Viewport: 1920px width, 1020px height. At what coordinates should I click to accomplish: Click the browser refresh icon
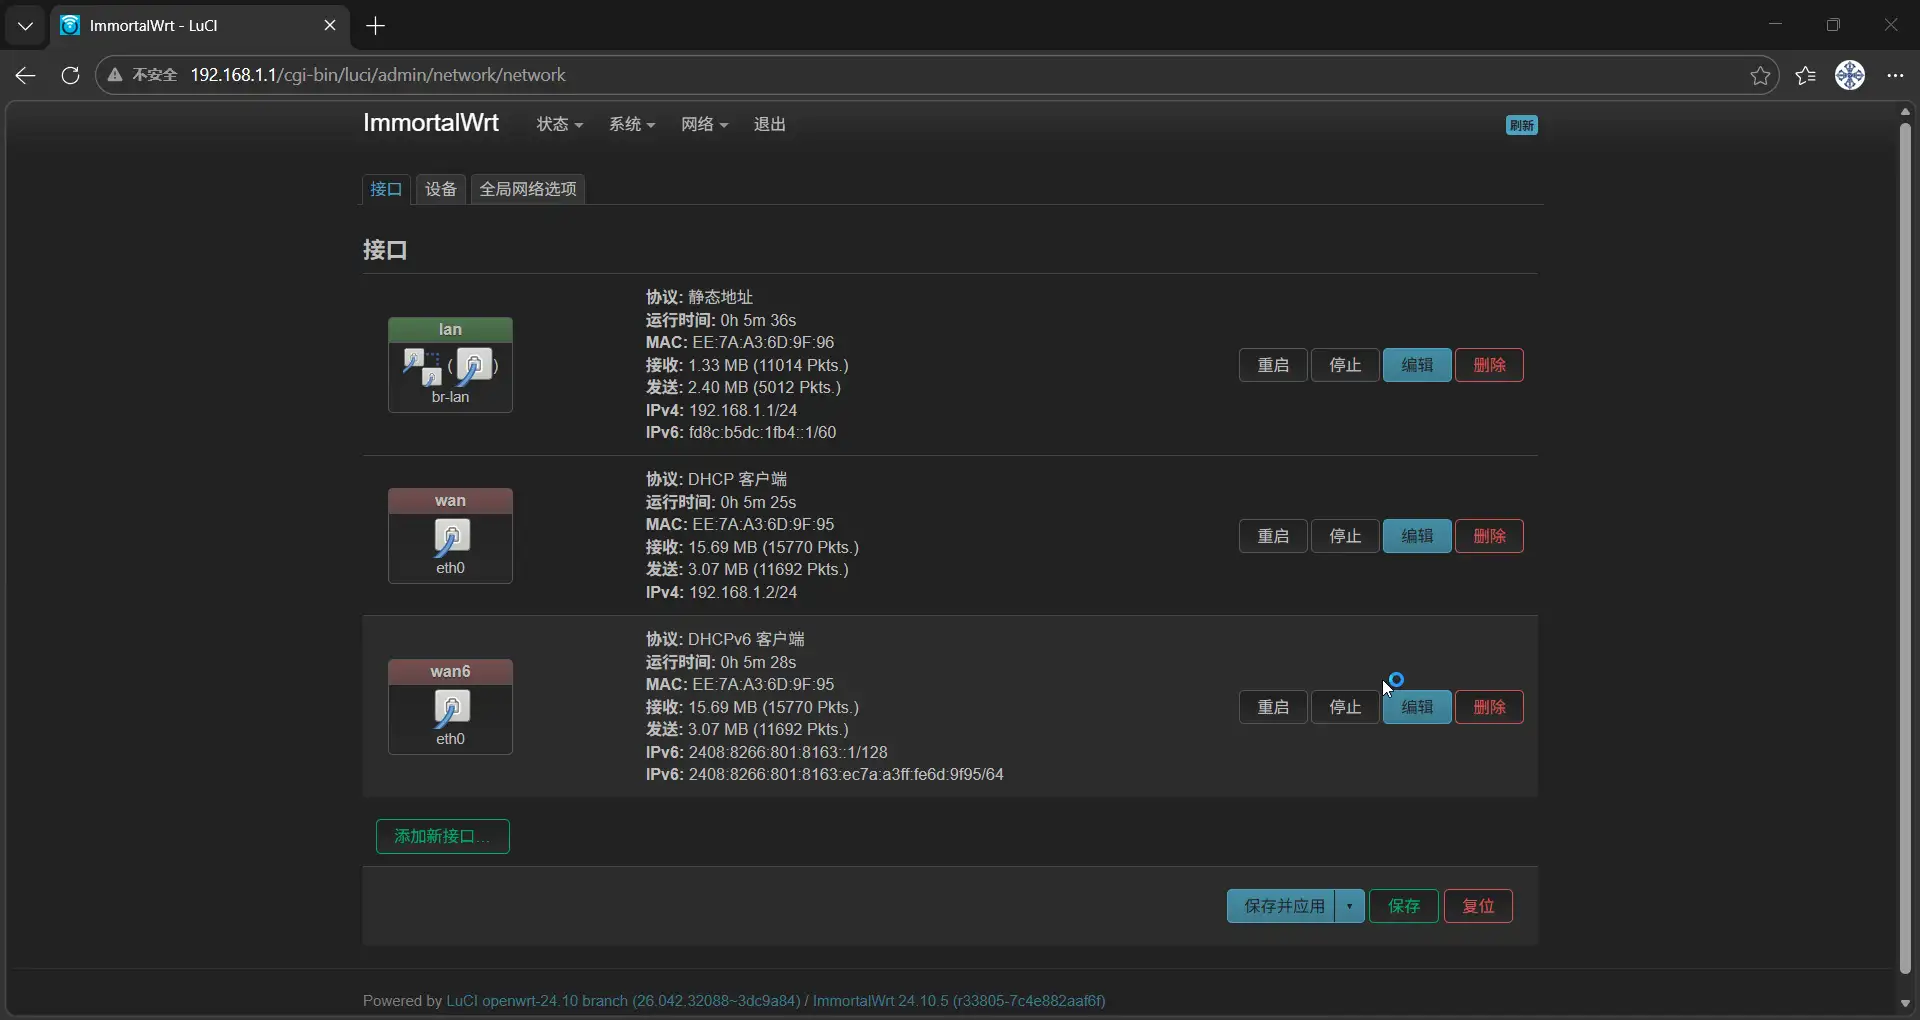[70, 75]
